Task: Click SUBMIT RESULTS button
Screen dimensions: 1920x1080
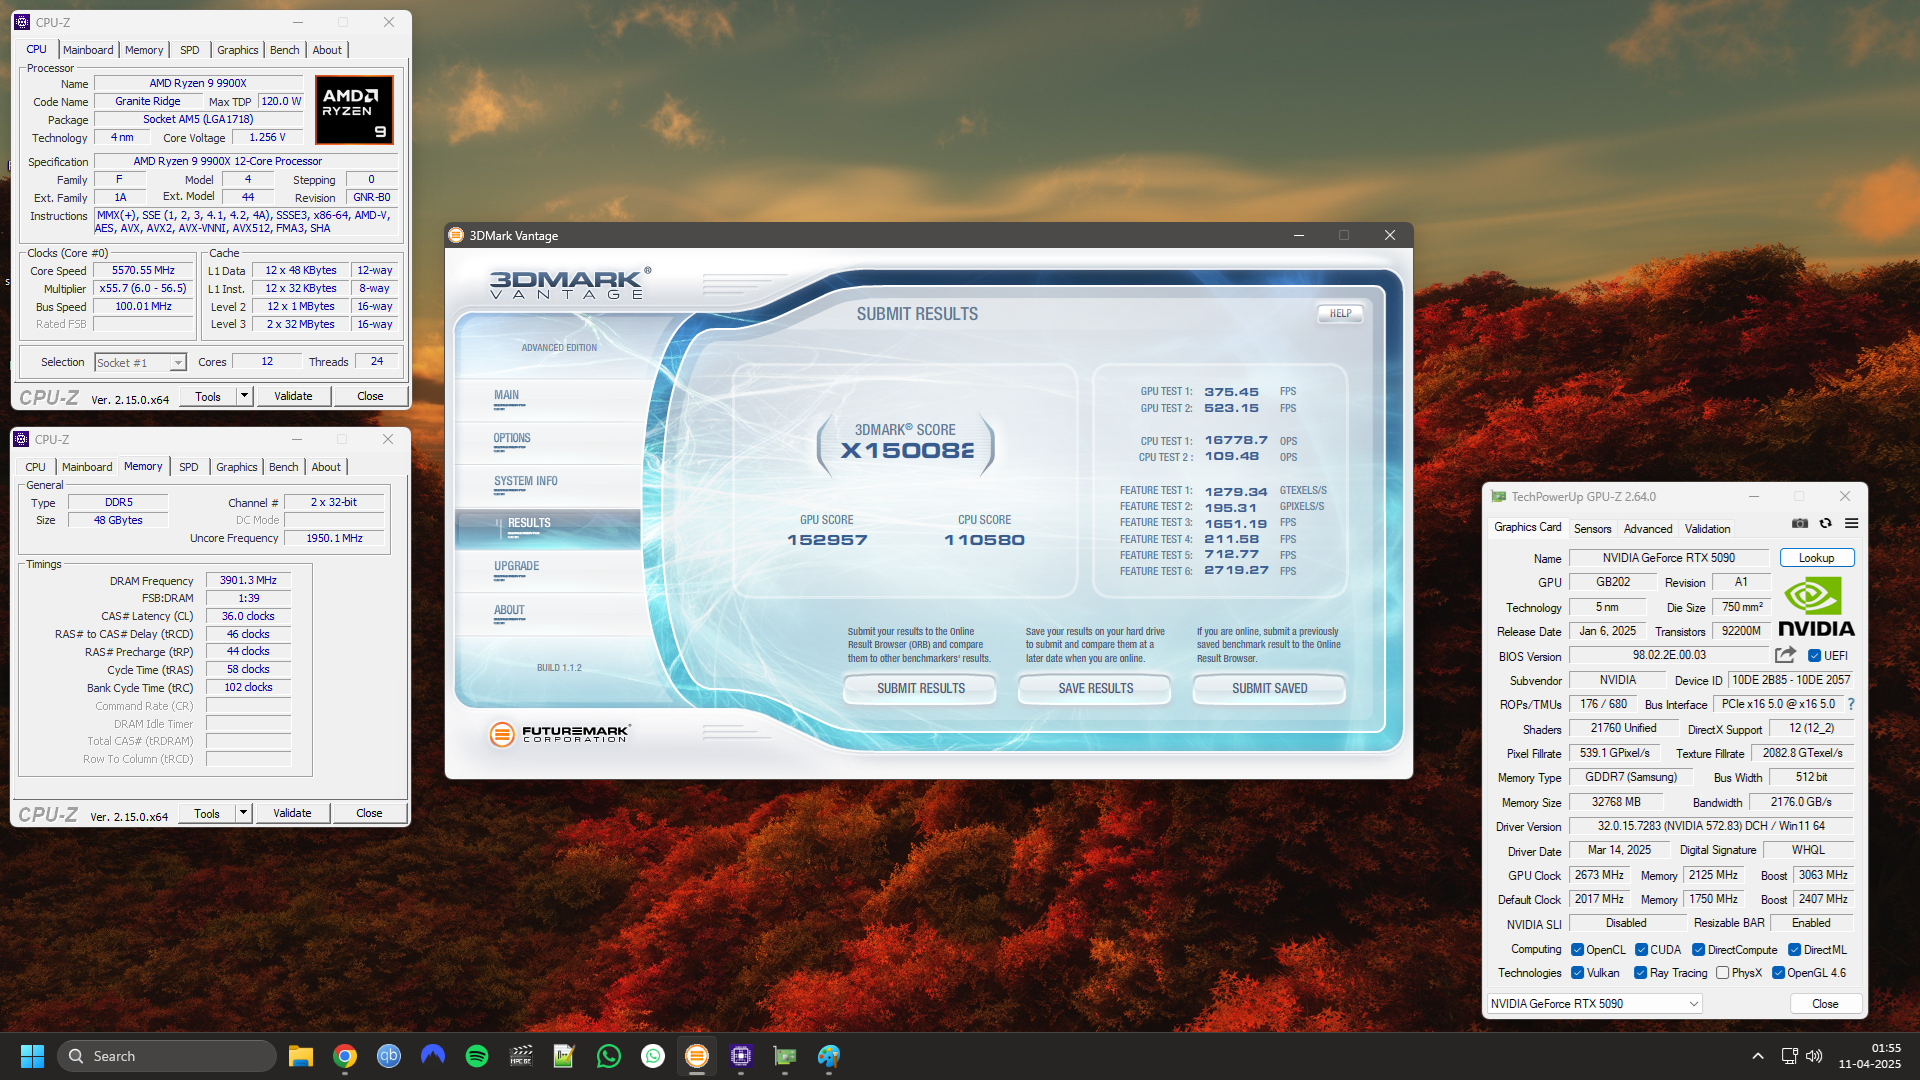Action: coord(921,689)
